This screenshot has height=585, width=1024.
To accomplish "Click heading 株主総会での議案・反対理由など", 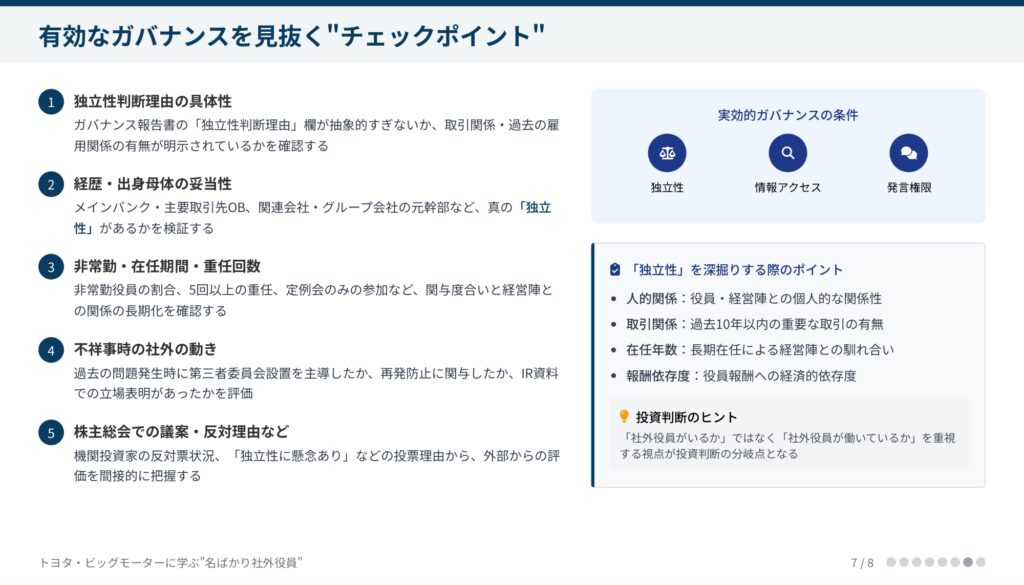I will (x=181, y=432).
